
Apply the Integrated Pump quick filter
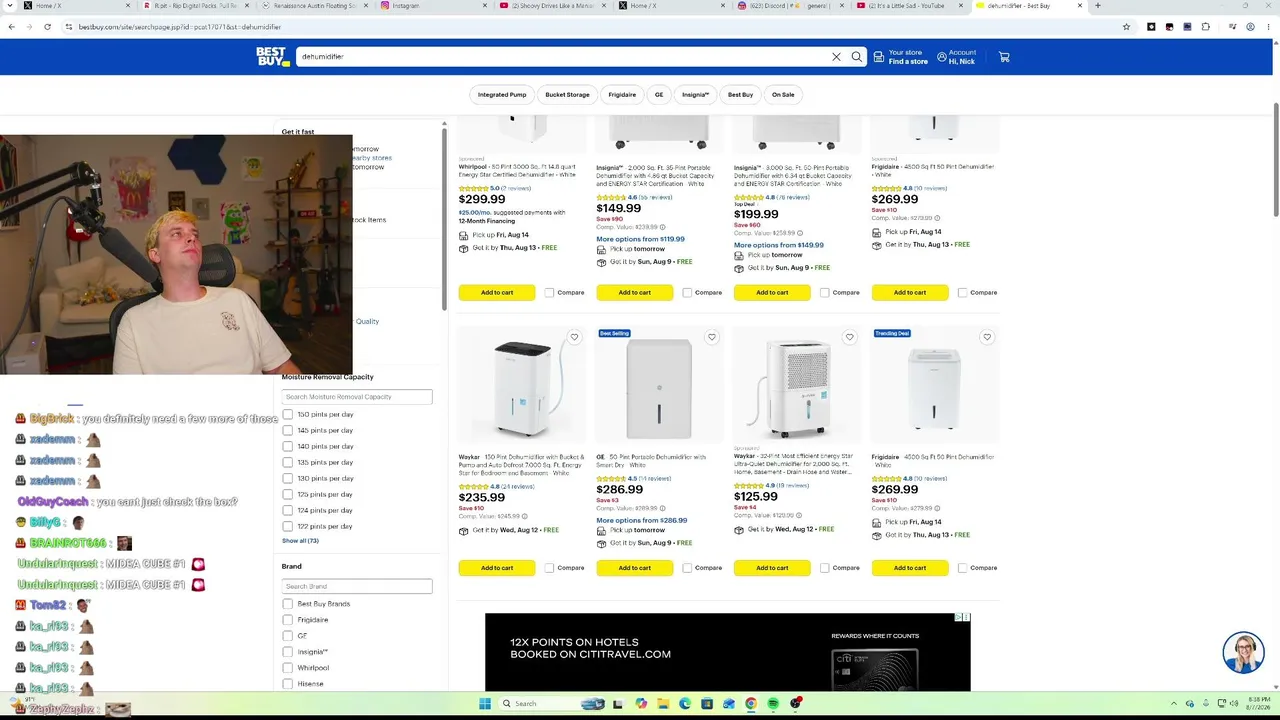pyautogui.click(x=502, y=95)
